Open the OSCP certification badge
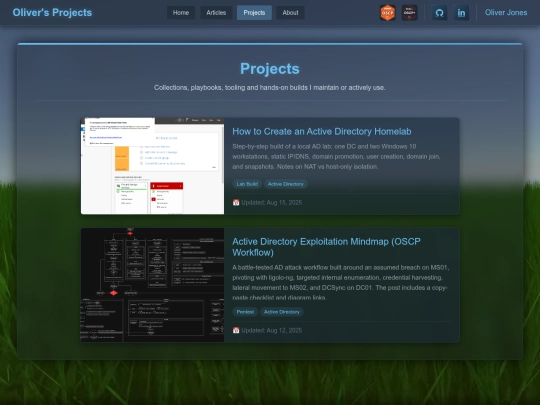The height and width of the screenshot is (405, 540). (387, 13)
